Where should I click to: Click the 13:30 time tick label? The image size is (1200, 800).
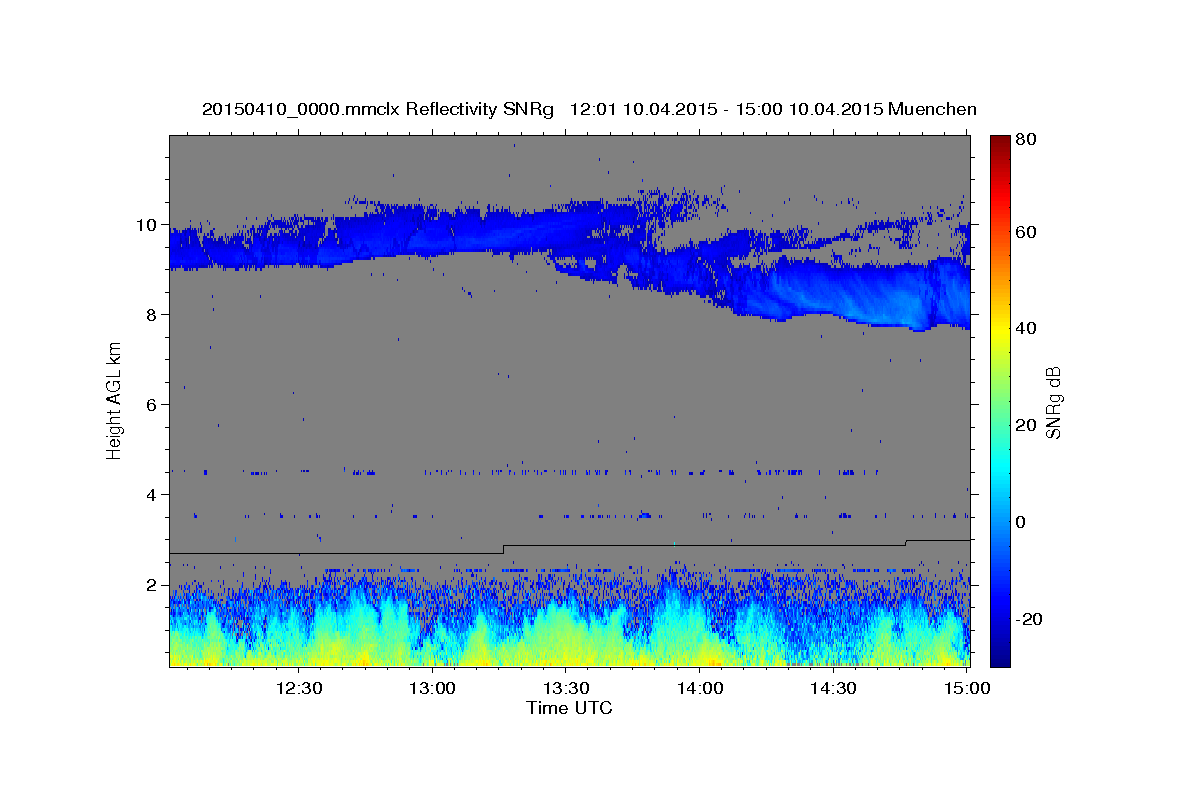[x=565, y=688]
